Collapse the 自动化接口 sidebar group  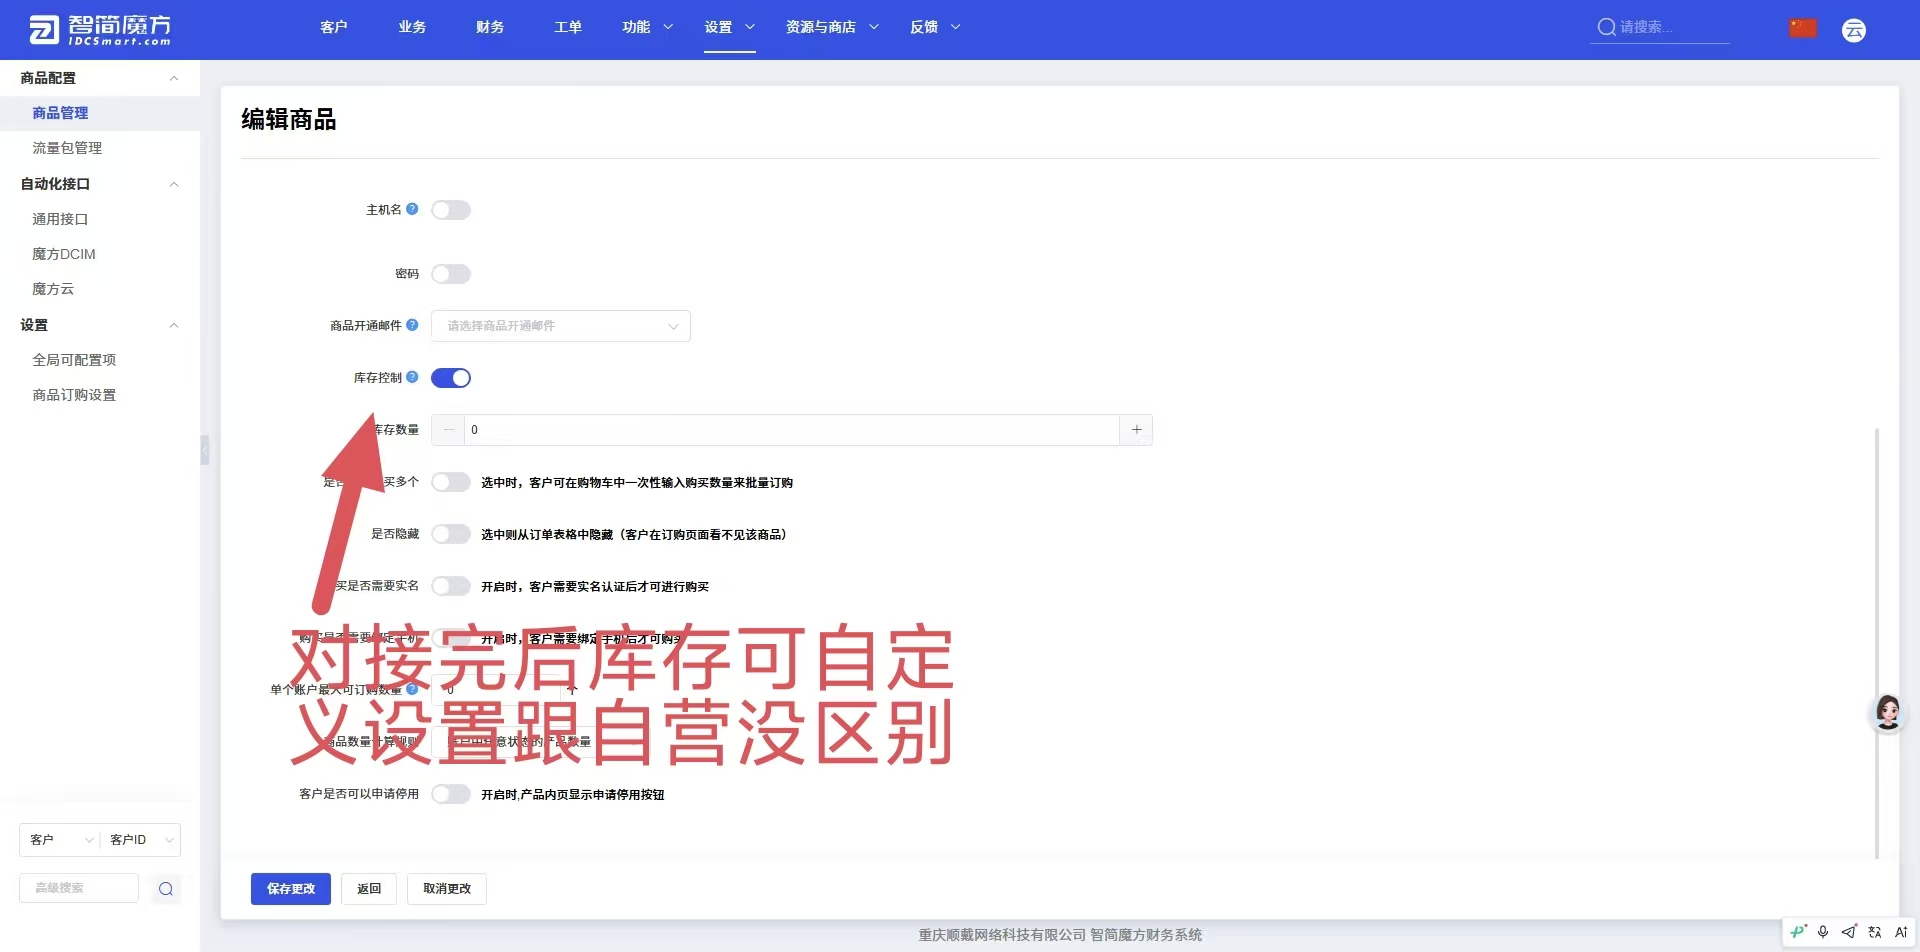174,184
